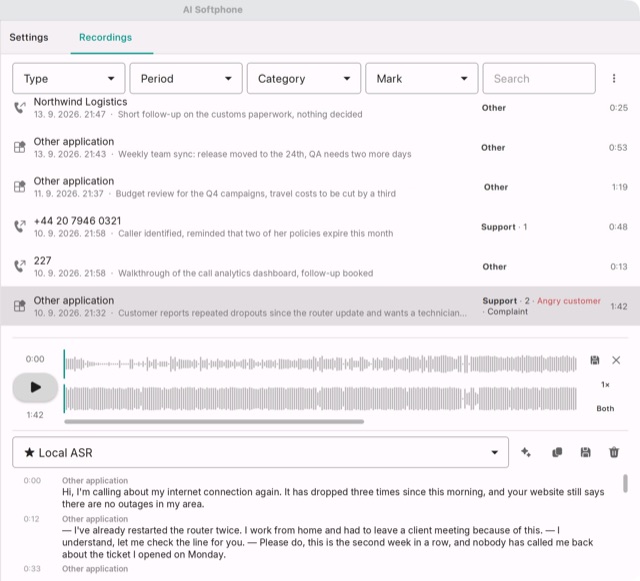This screenshot has height=581, width=640.
Task: Click the application icon for the weekly team sync recording
Action: (x=20, y=147)
